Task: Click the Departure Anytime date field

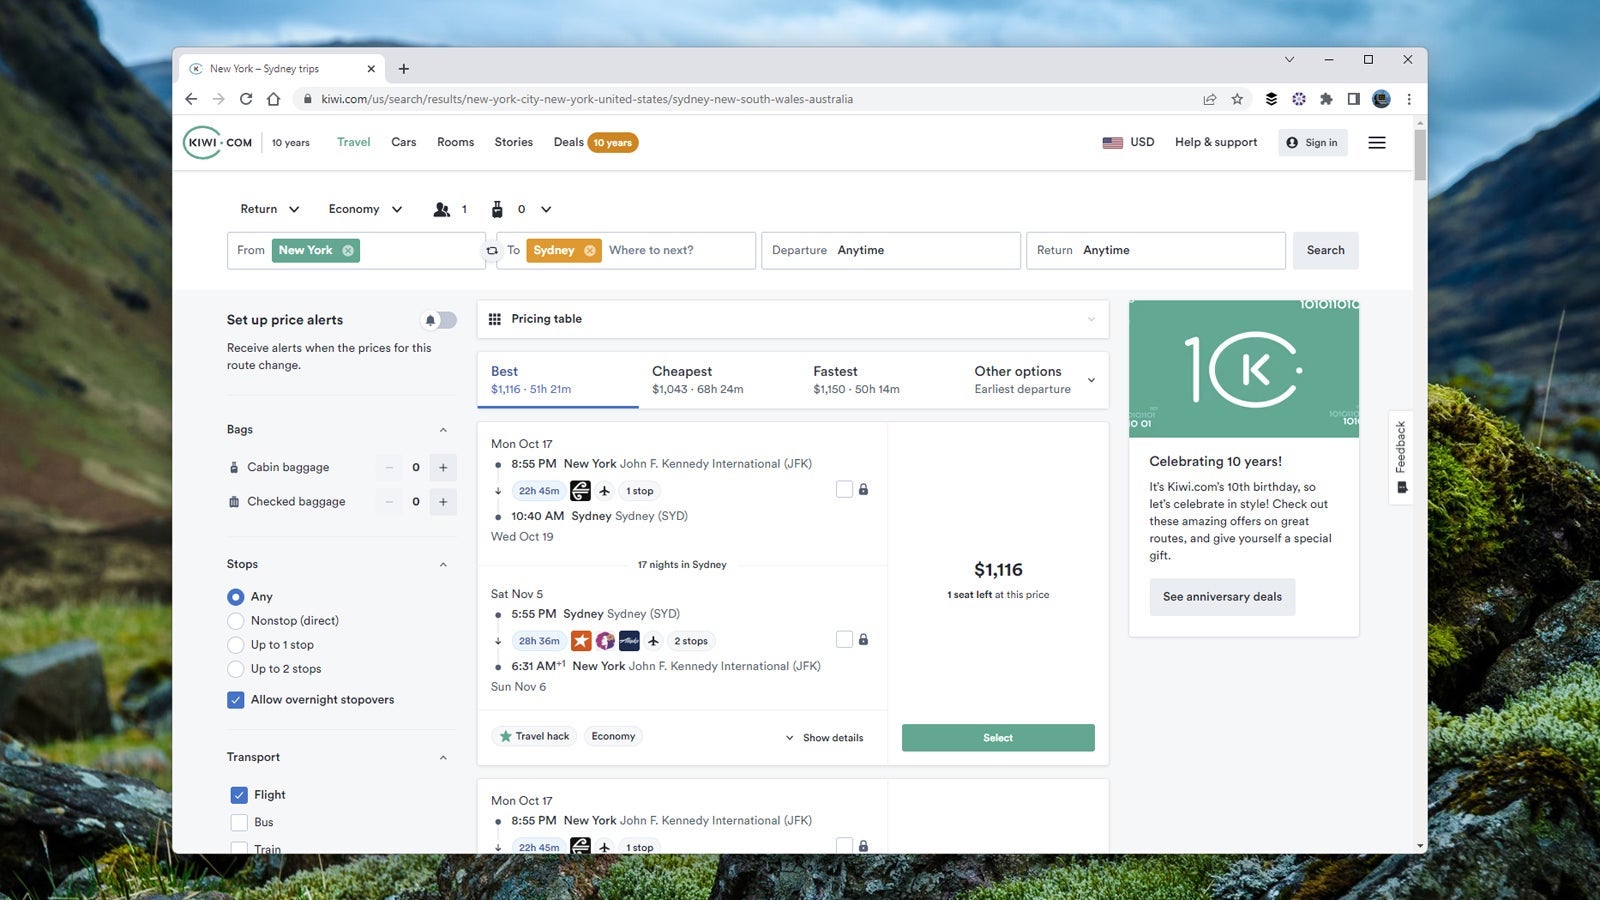Action: [x=891, y=251]
